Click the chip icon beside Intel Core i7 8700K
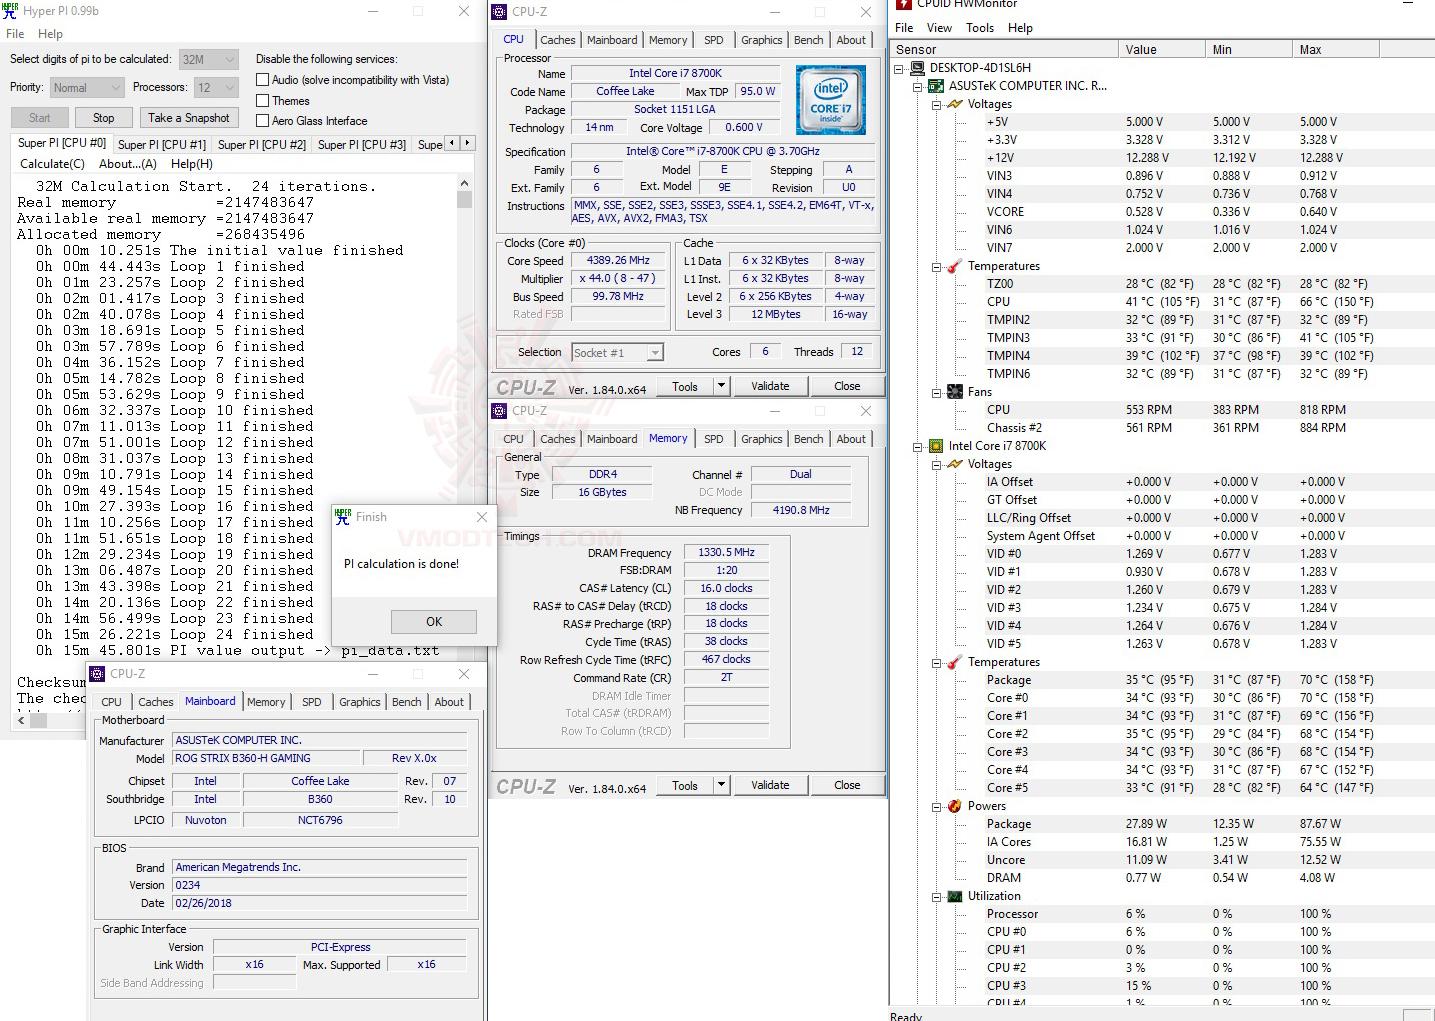1435x1021 pixels. click(934, 446)
